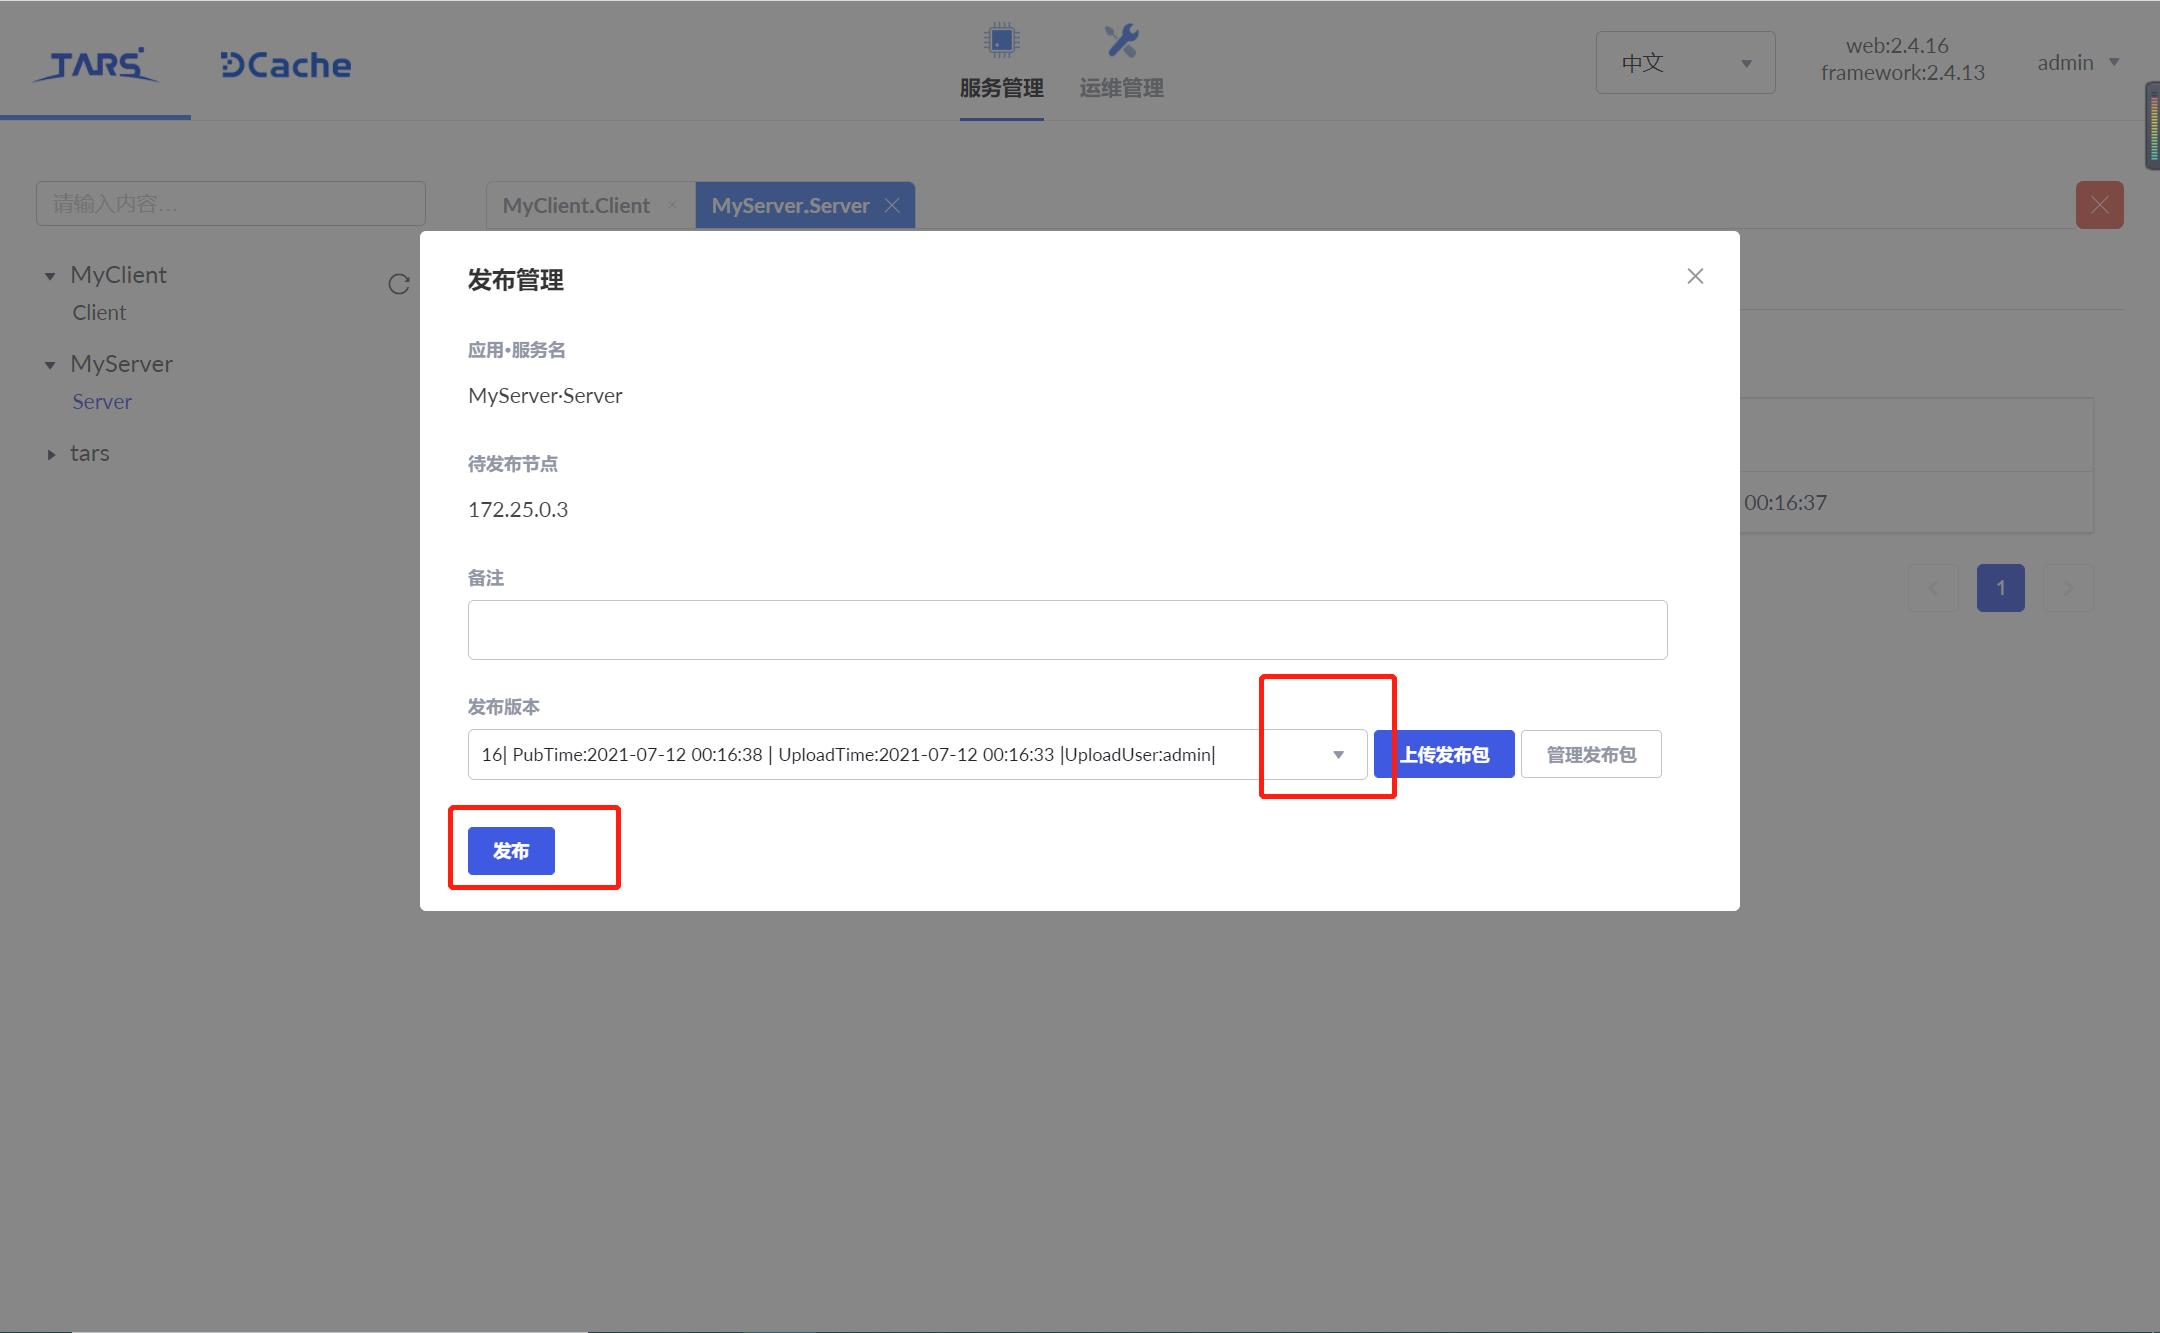Open 管理发布包 package management
2160x1333 pixels.
[1591, 754]
